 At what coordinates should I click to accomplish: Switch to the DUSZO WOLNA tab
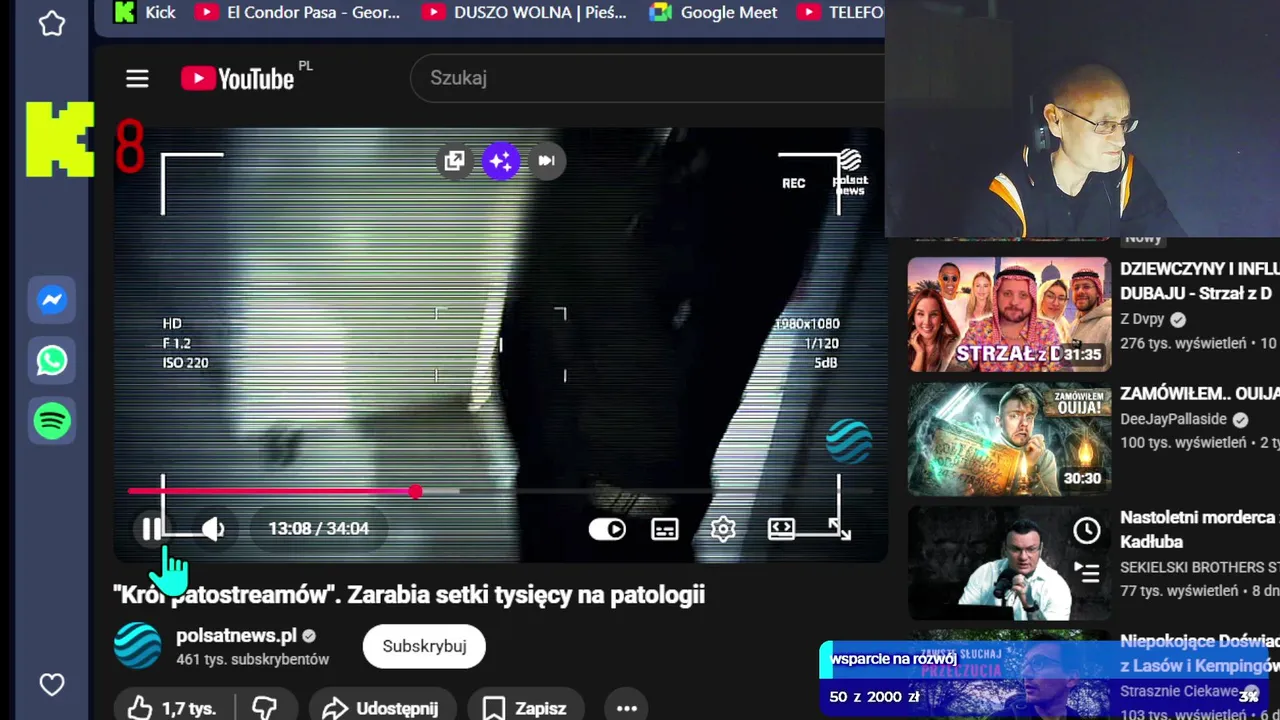coord(525,13)
